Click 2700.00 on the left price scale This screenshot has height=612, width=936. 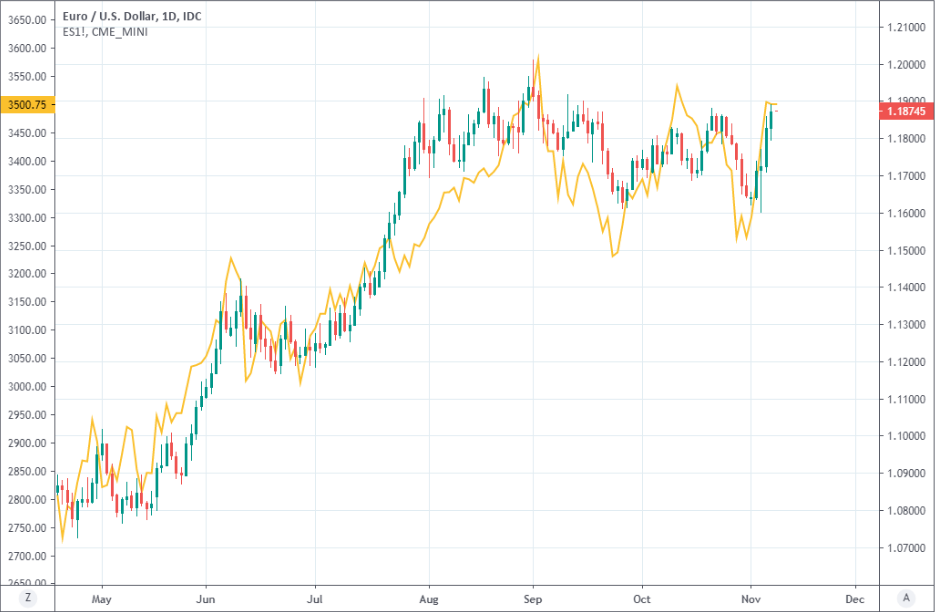[x=26, y=556]
